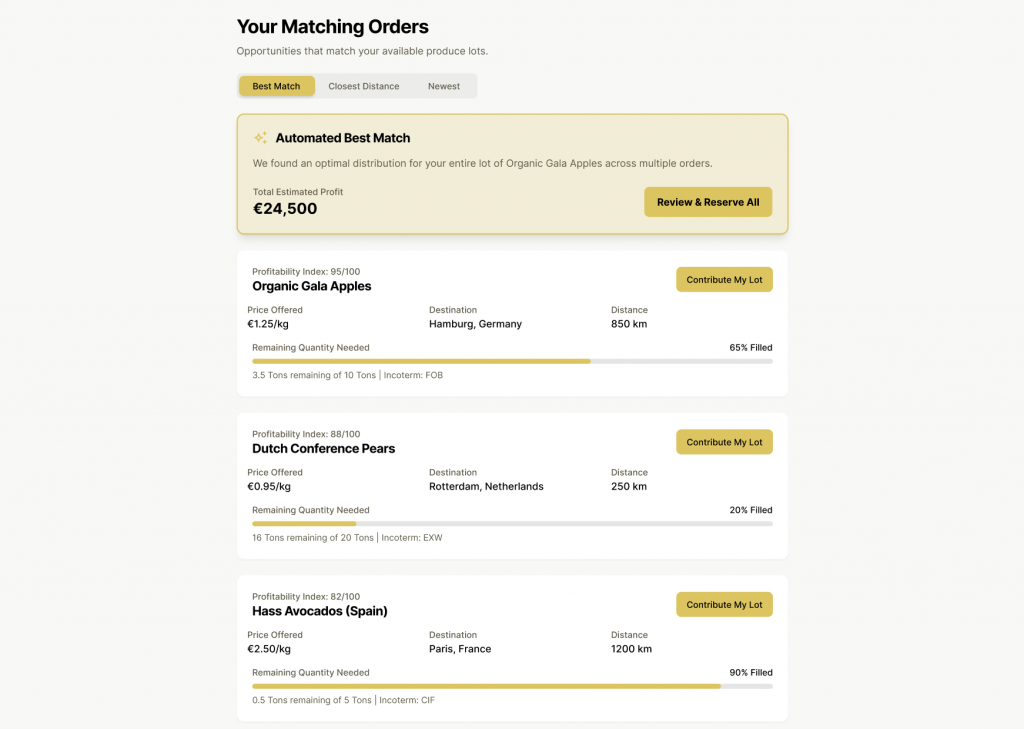Click the sparkle icon in Automated Best Match banner
Image resolution: width=1024 pixels, height=729 pixels.
[x=260, y=137]
